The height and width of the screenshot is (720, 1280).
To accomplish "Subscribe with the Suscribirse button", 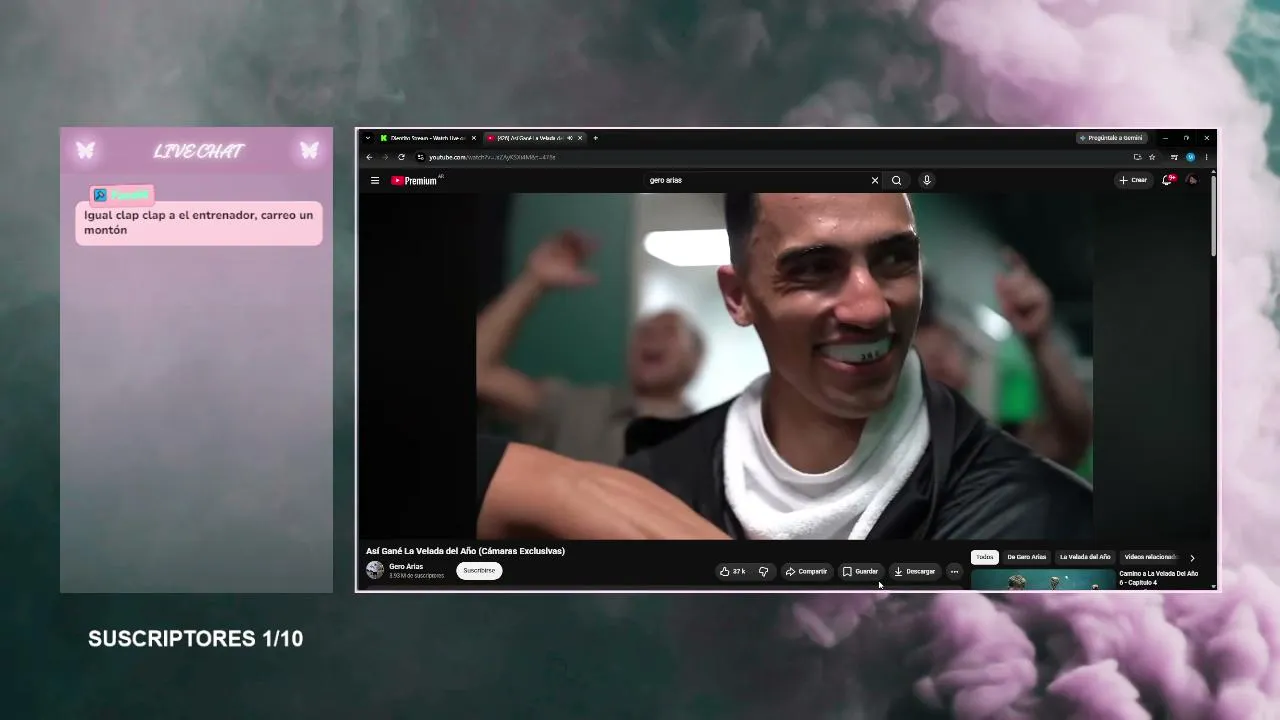I will point(479,571).
